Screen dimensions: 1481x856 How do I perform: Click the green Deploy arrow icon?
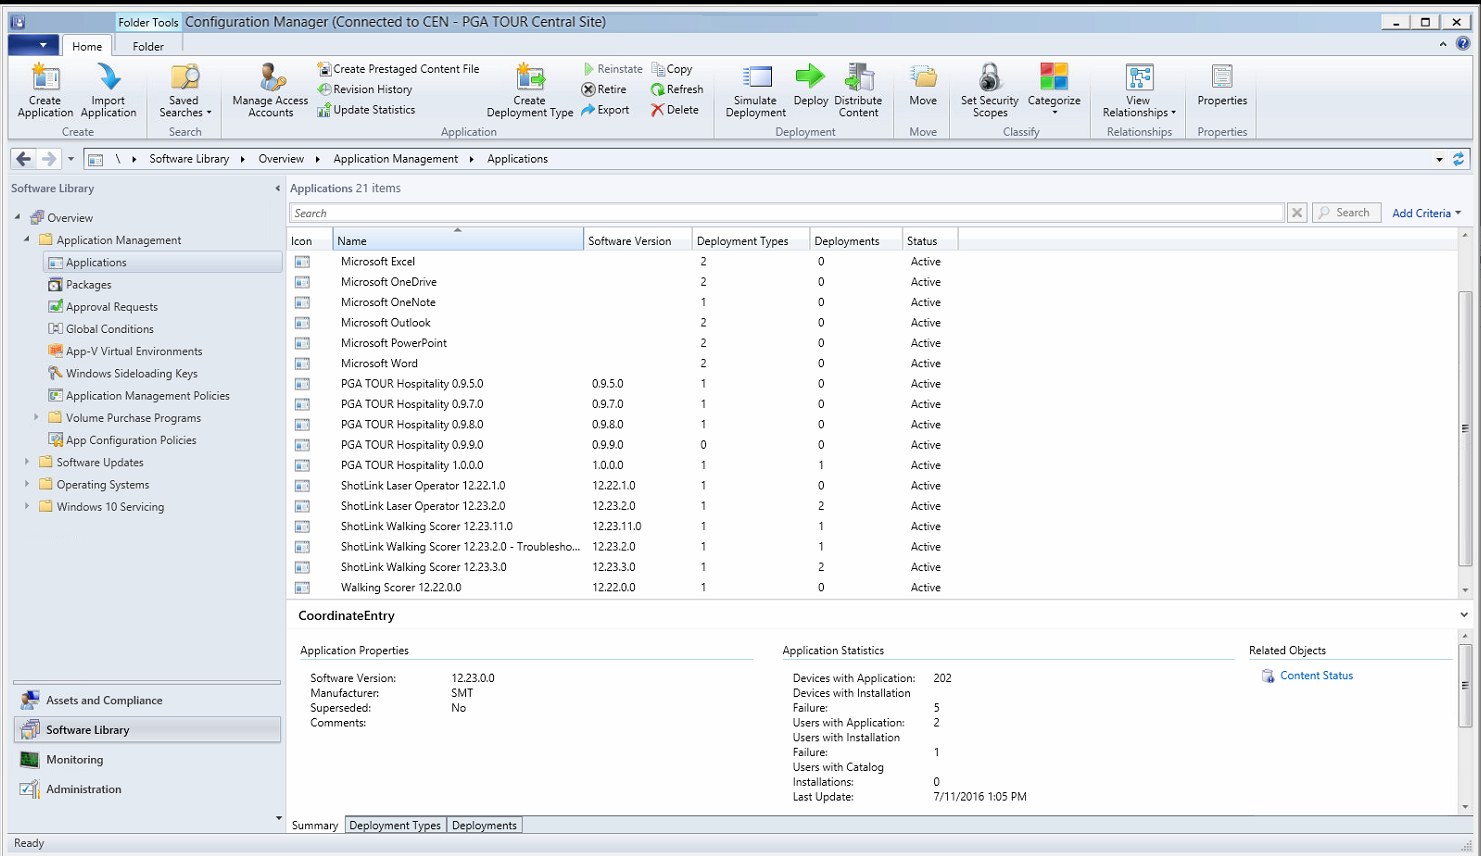click(810, 77)
